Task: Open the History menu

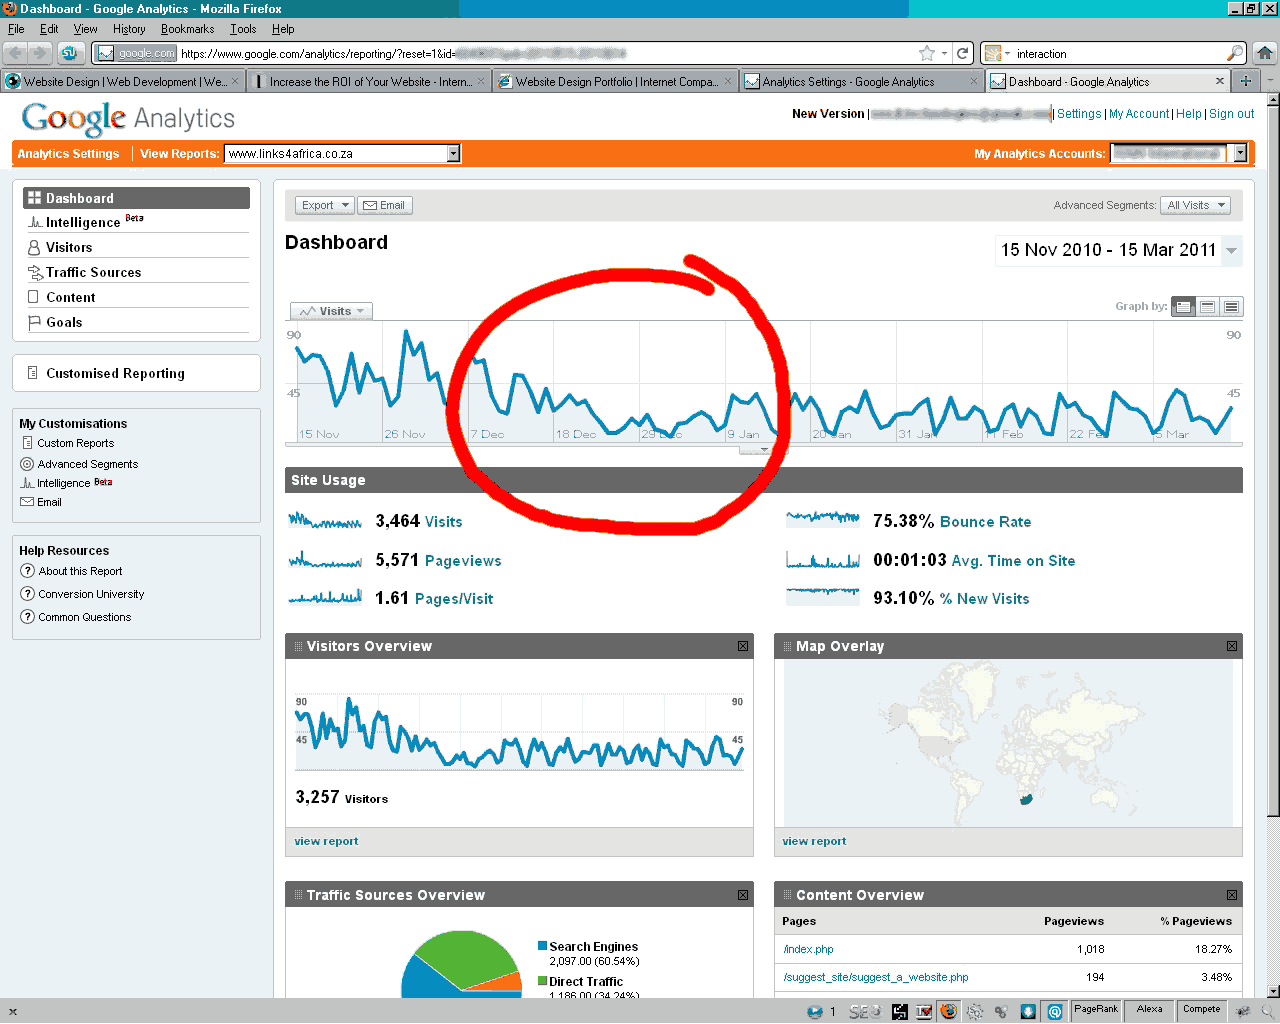Action: [x=129, y=29]
